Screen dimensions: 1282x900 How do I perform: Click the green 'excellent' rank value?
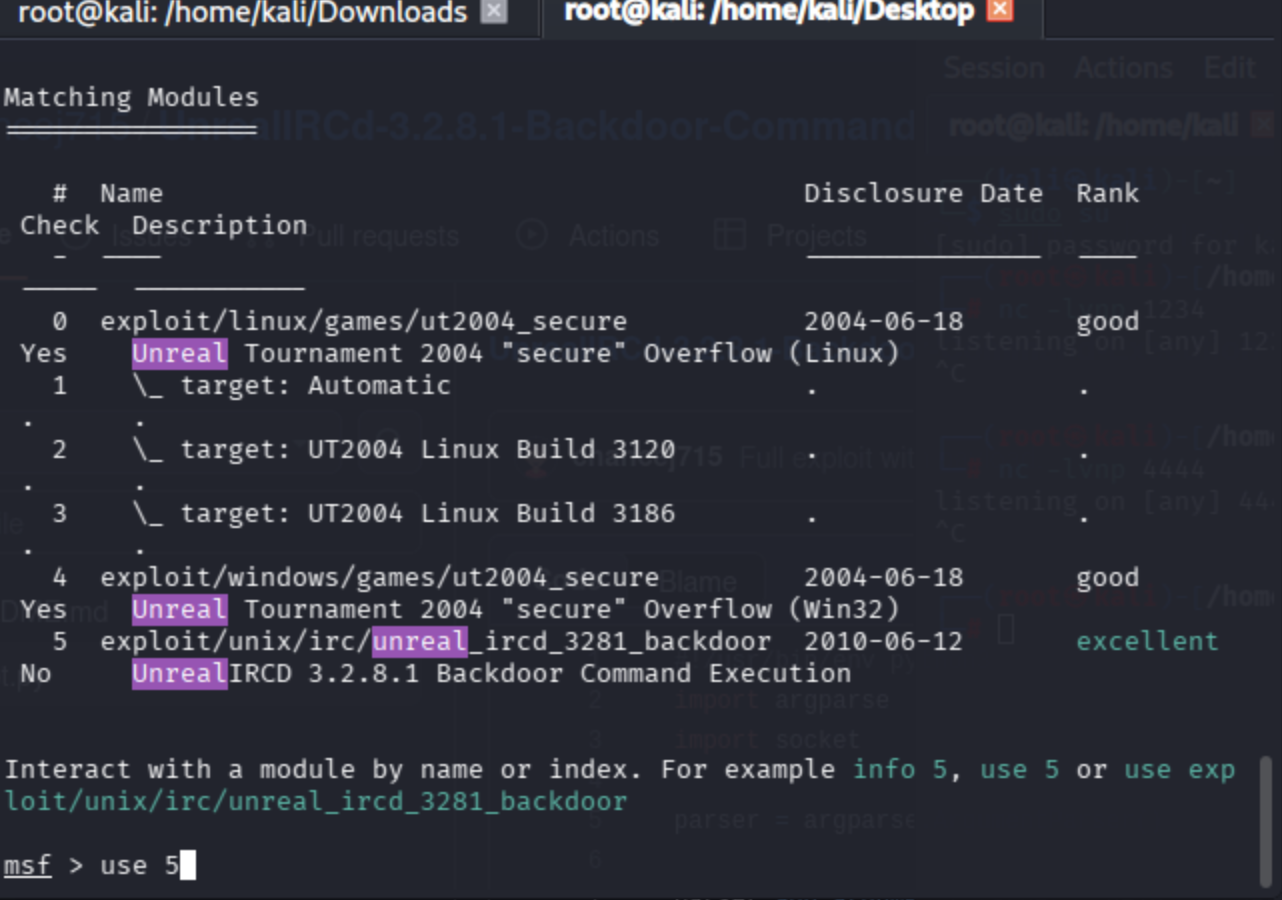coord(1147,642)
